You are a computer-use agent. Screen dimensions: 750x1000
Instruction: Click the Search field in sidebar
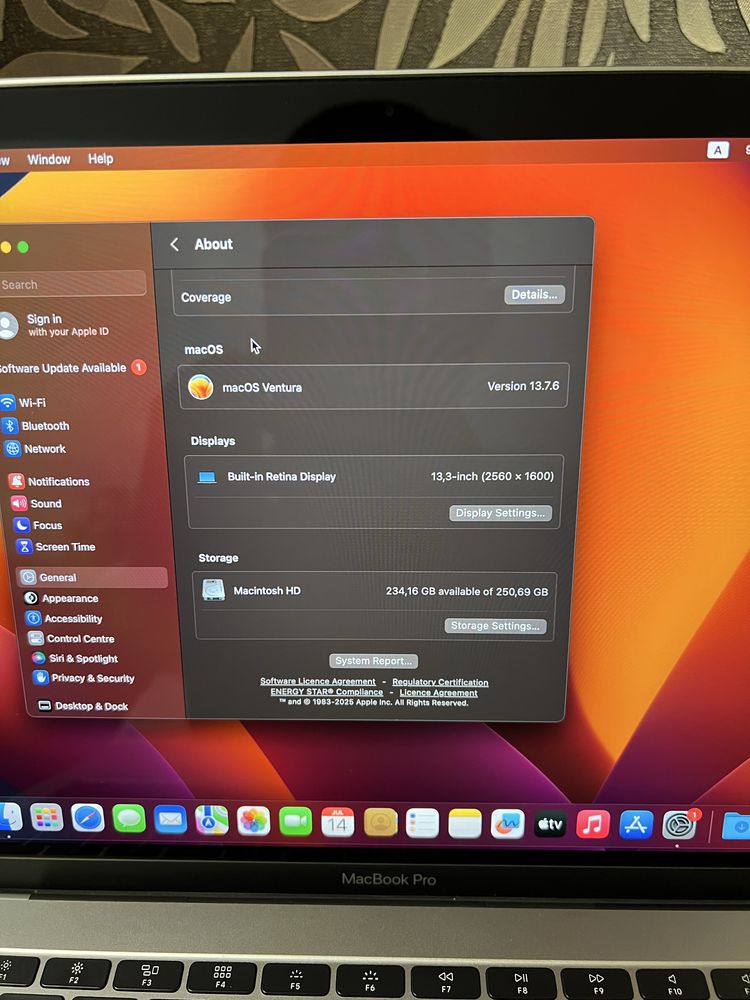click(x=72, y=284)
